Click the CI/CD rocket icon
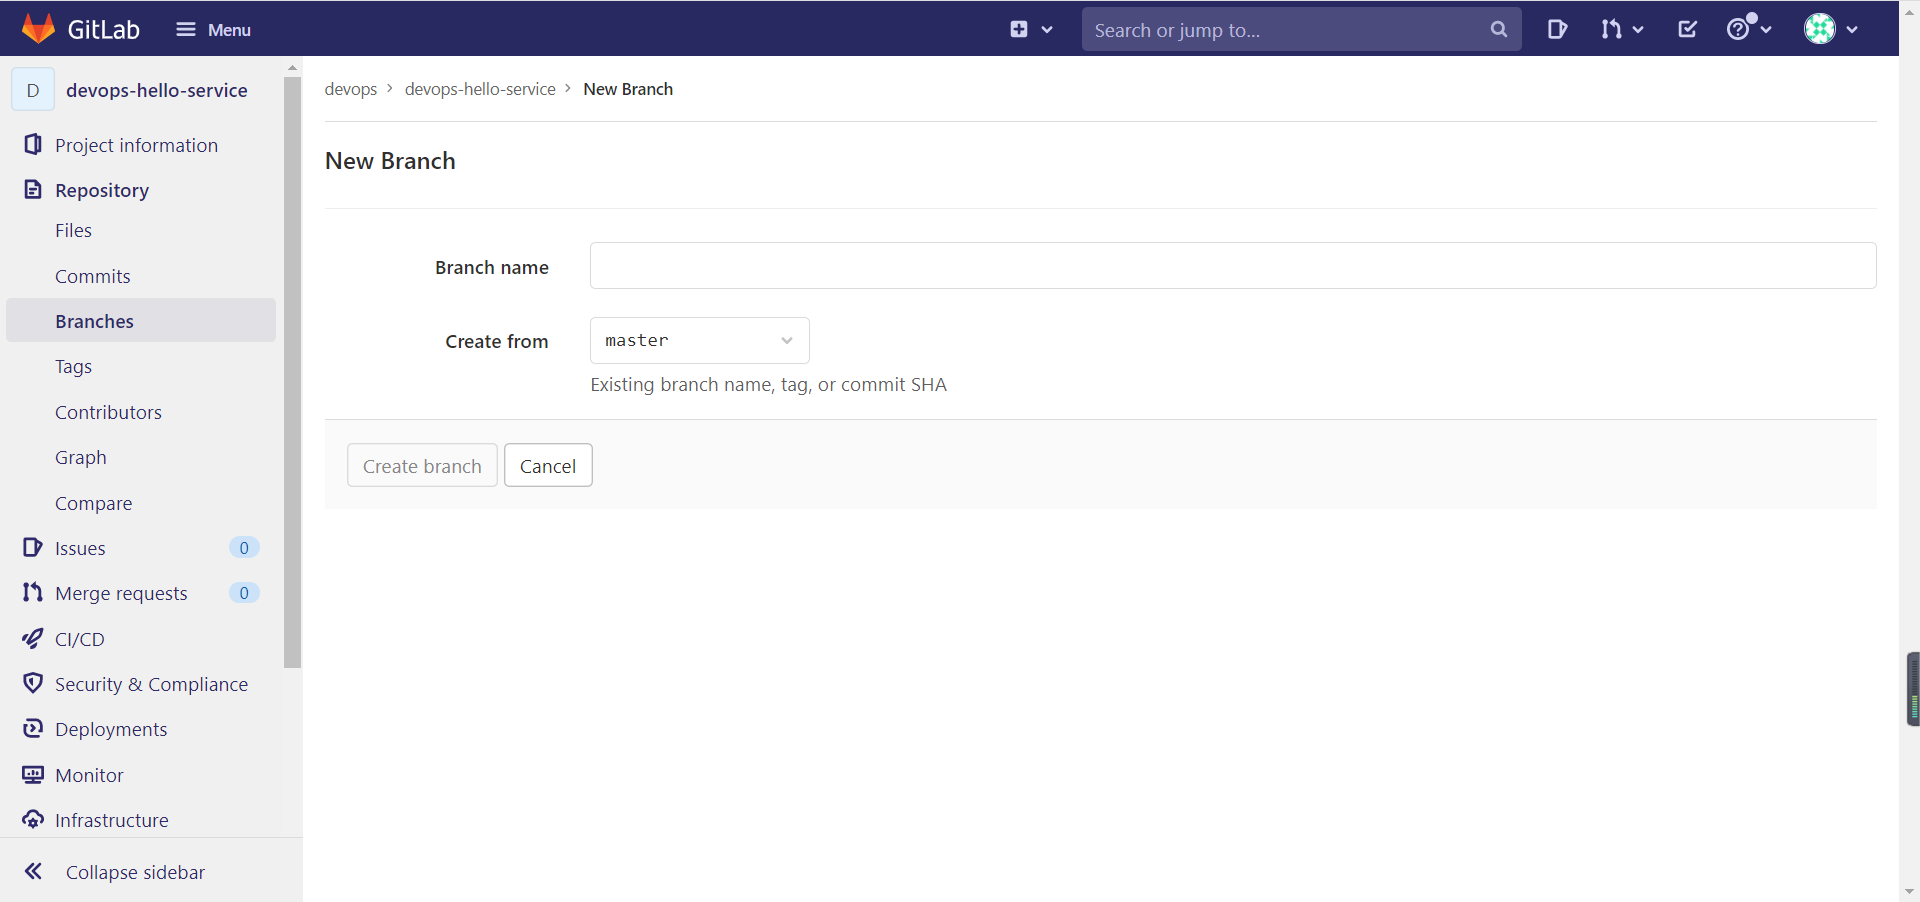This screenshot has height=902, width=1920. 33,638
